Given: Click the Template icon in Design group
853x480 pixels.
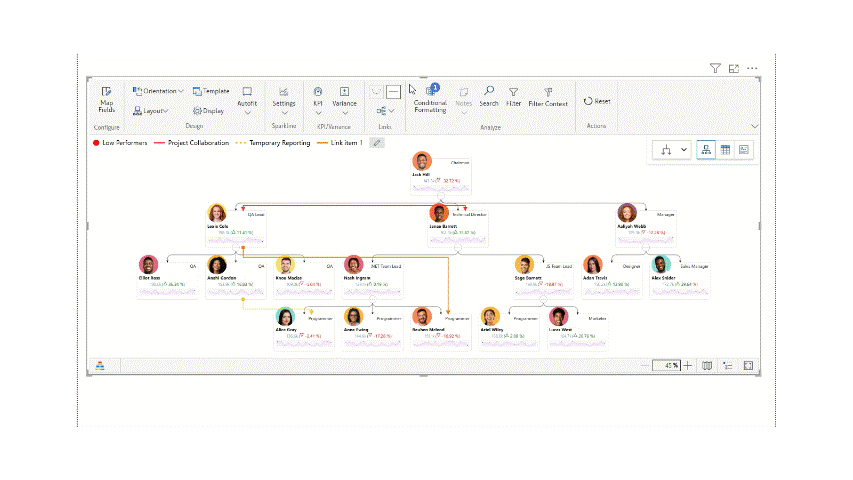Looking at the screenshot, I should [x=211, y=91].
